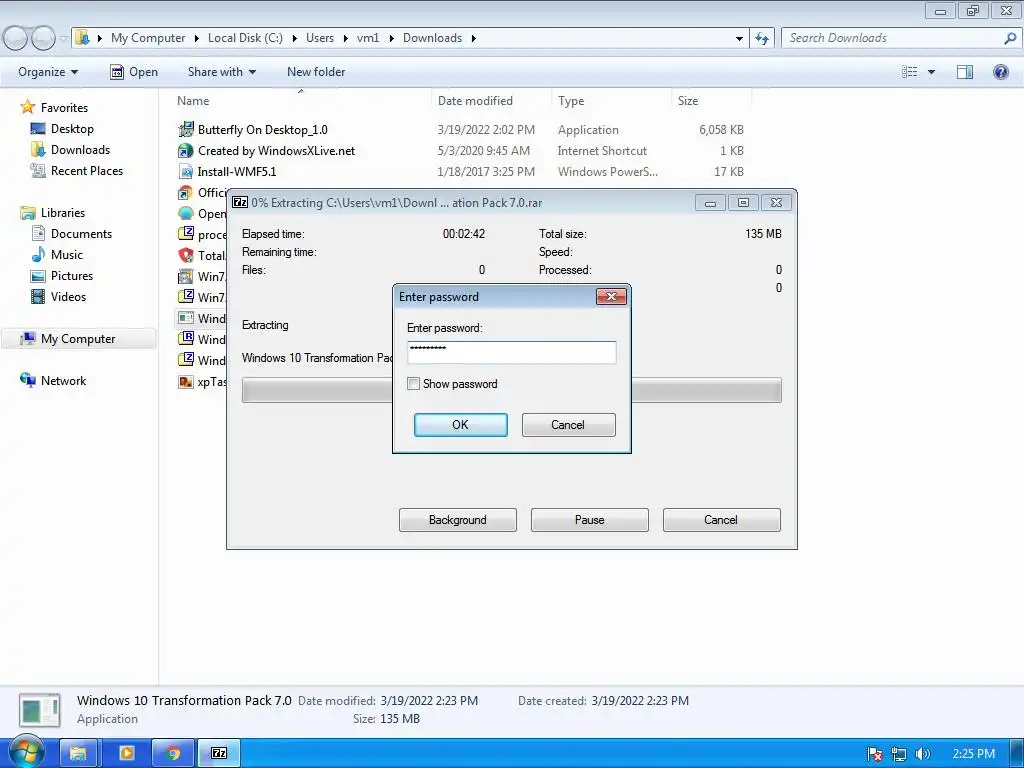The height and width of the screenshot is (768, 1024).
Task: Cancel the Enter password dialog
Action: (x=568, y=424)
